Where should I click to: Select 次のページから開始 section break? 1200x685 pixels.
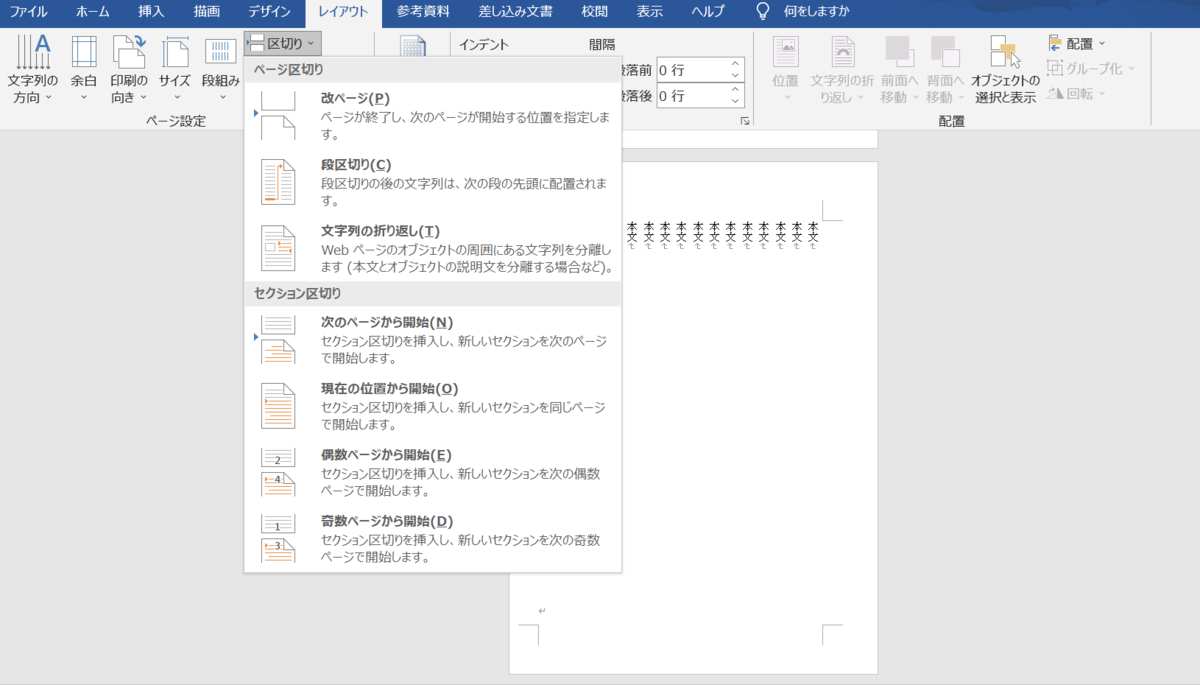point(432,339)
